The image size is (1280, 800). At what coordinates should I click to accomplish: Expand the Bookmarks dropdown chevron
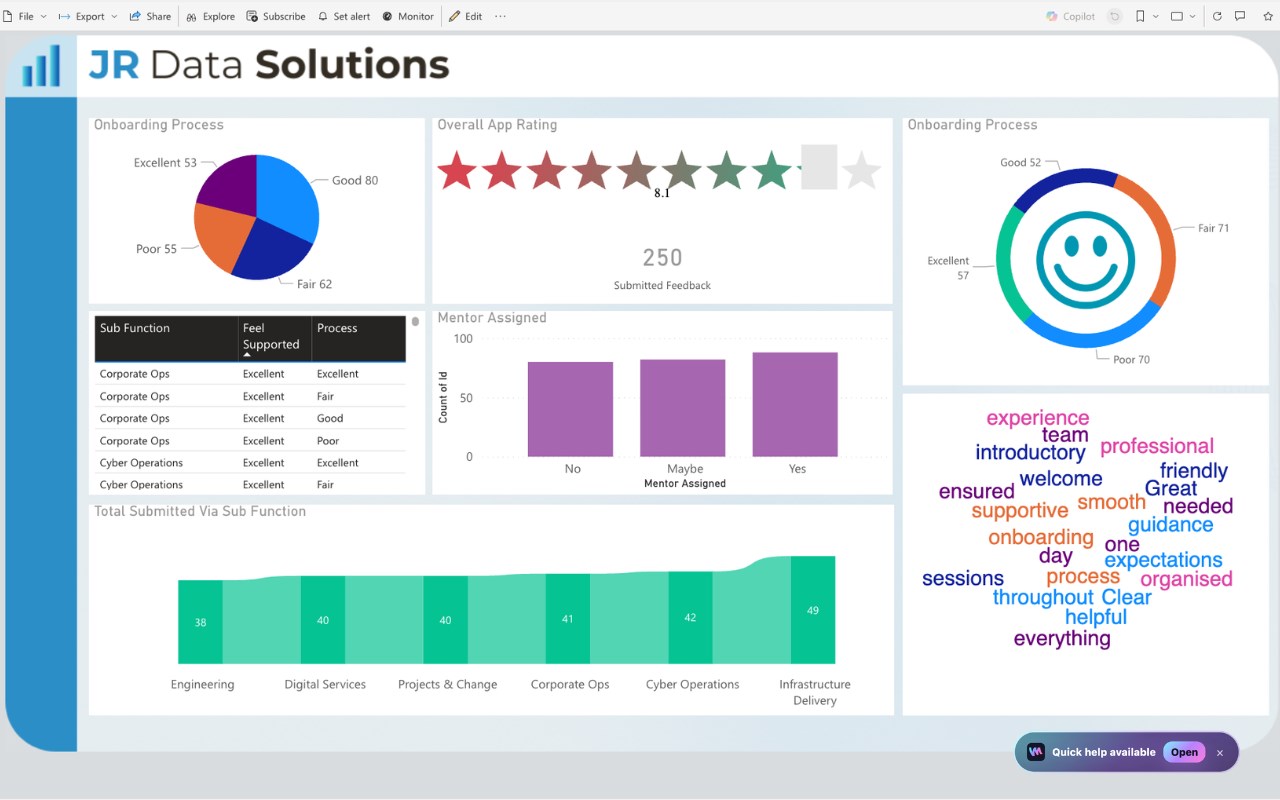point(1156,16)
